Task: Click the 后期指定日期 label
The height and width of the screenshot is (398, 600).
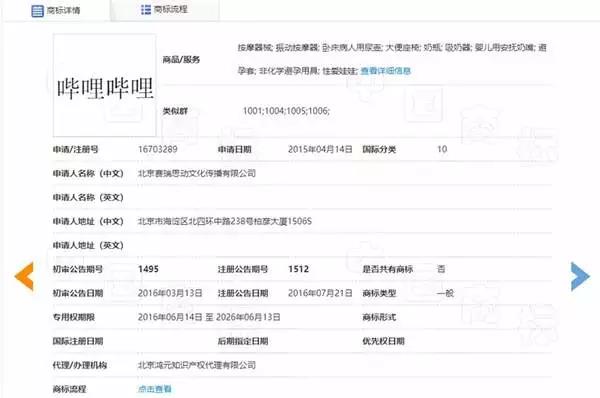Action: [243, 341]
